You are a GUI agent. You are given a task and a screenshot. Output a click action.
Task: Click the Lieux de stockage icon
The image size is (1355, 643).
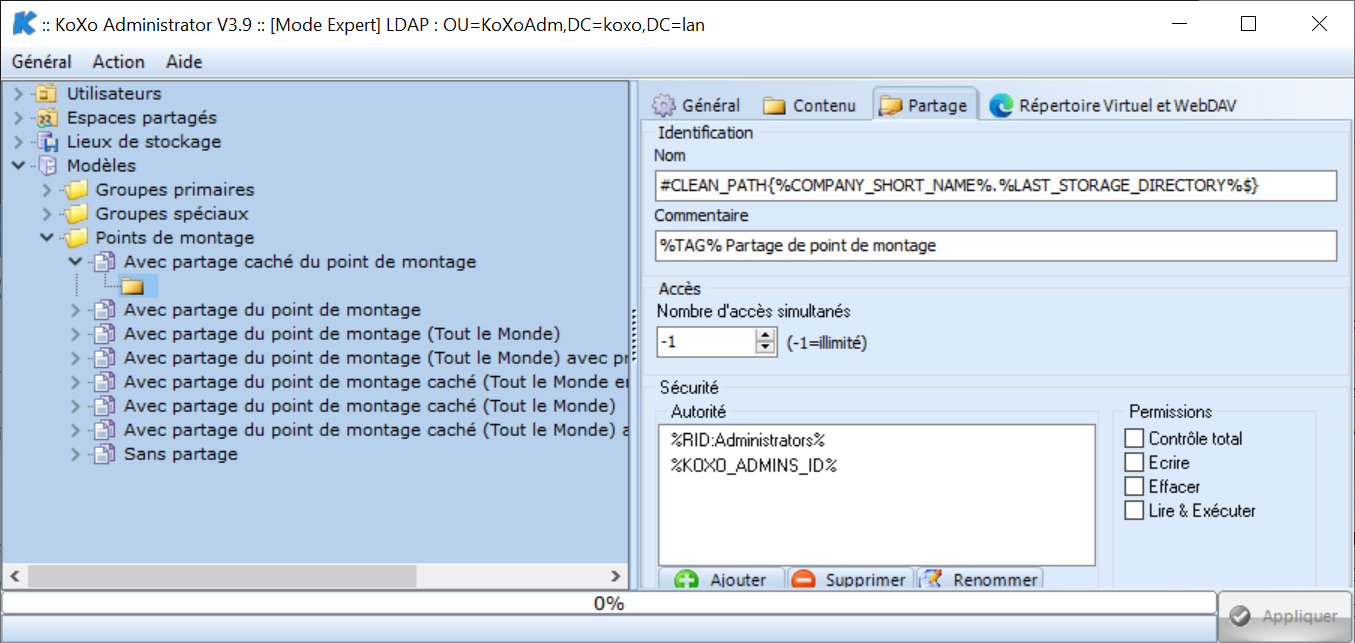click(47, 142)
